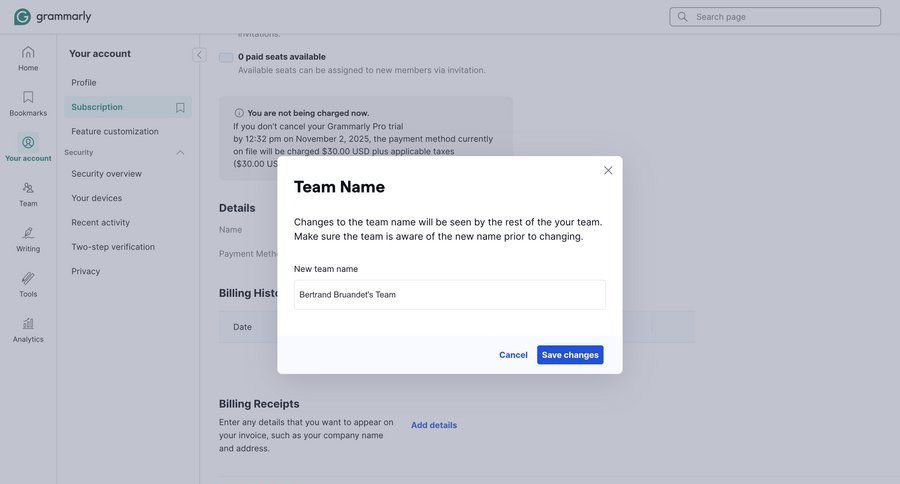This screenshot has width=900, height=484.
Task: Open the Home section icon
Action: click(28, 52)
